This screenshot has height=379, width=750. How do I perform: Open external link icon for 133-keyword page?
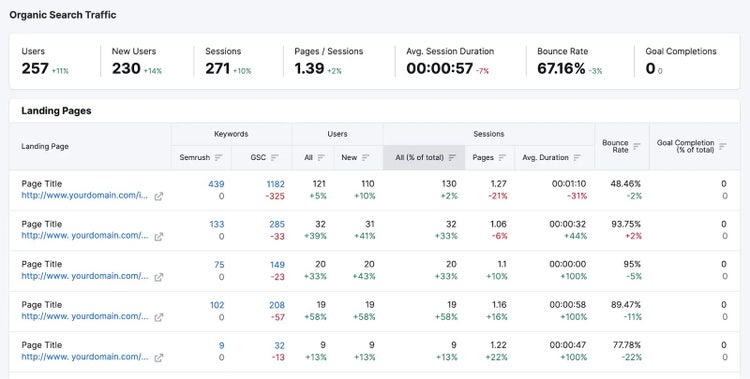pos(158,236)
